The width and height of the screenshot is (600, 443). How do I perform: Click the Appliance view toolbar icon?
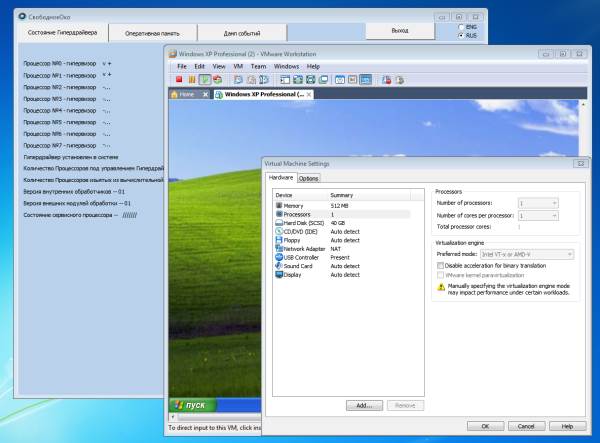[x=352, y=80]
